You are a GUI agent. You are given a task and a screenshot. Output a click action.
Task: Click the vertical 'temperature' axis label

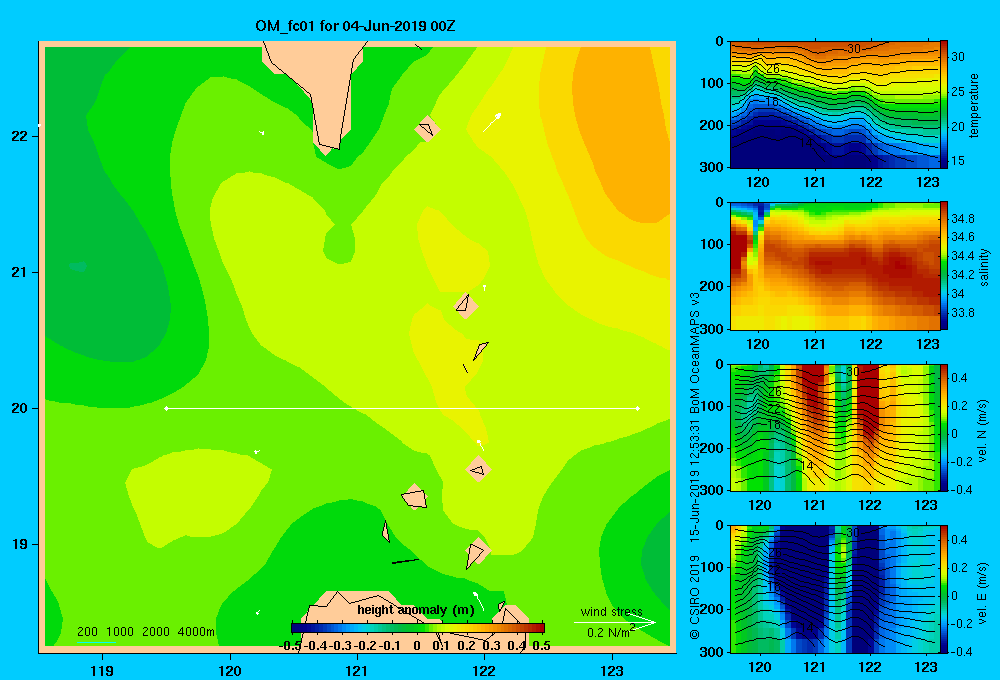tap(974, 105)
